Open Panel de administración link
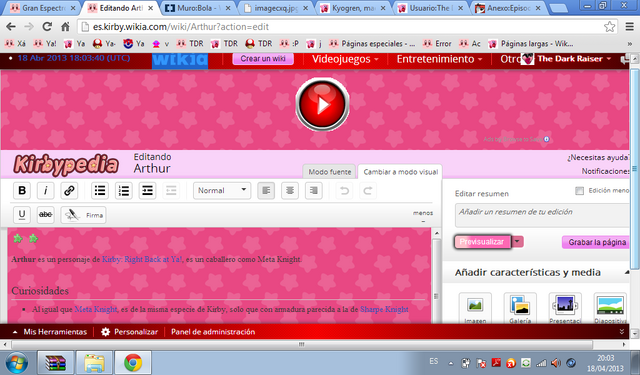 213,332
